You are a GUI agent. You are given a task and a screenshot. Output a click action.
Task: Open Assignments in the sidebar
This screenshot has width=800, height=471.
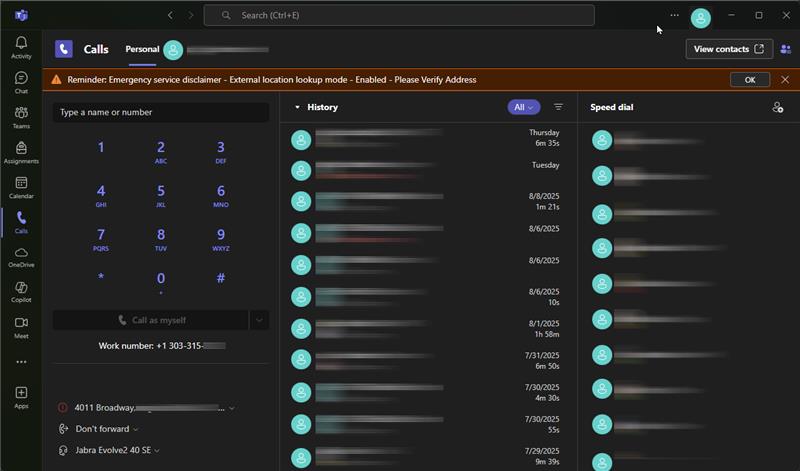[21, 152]
